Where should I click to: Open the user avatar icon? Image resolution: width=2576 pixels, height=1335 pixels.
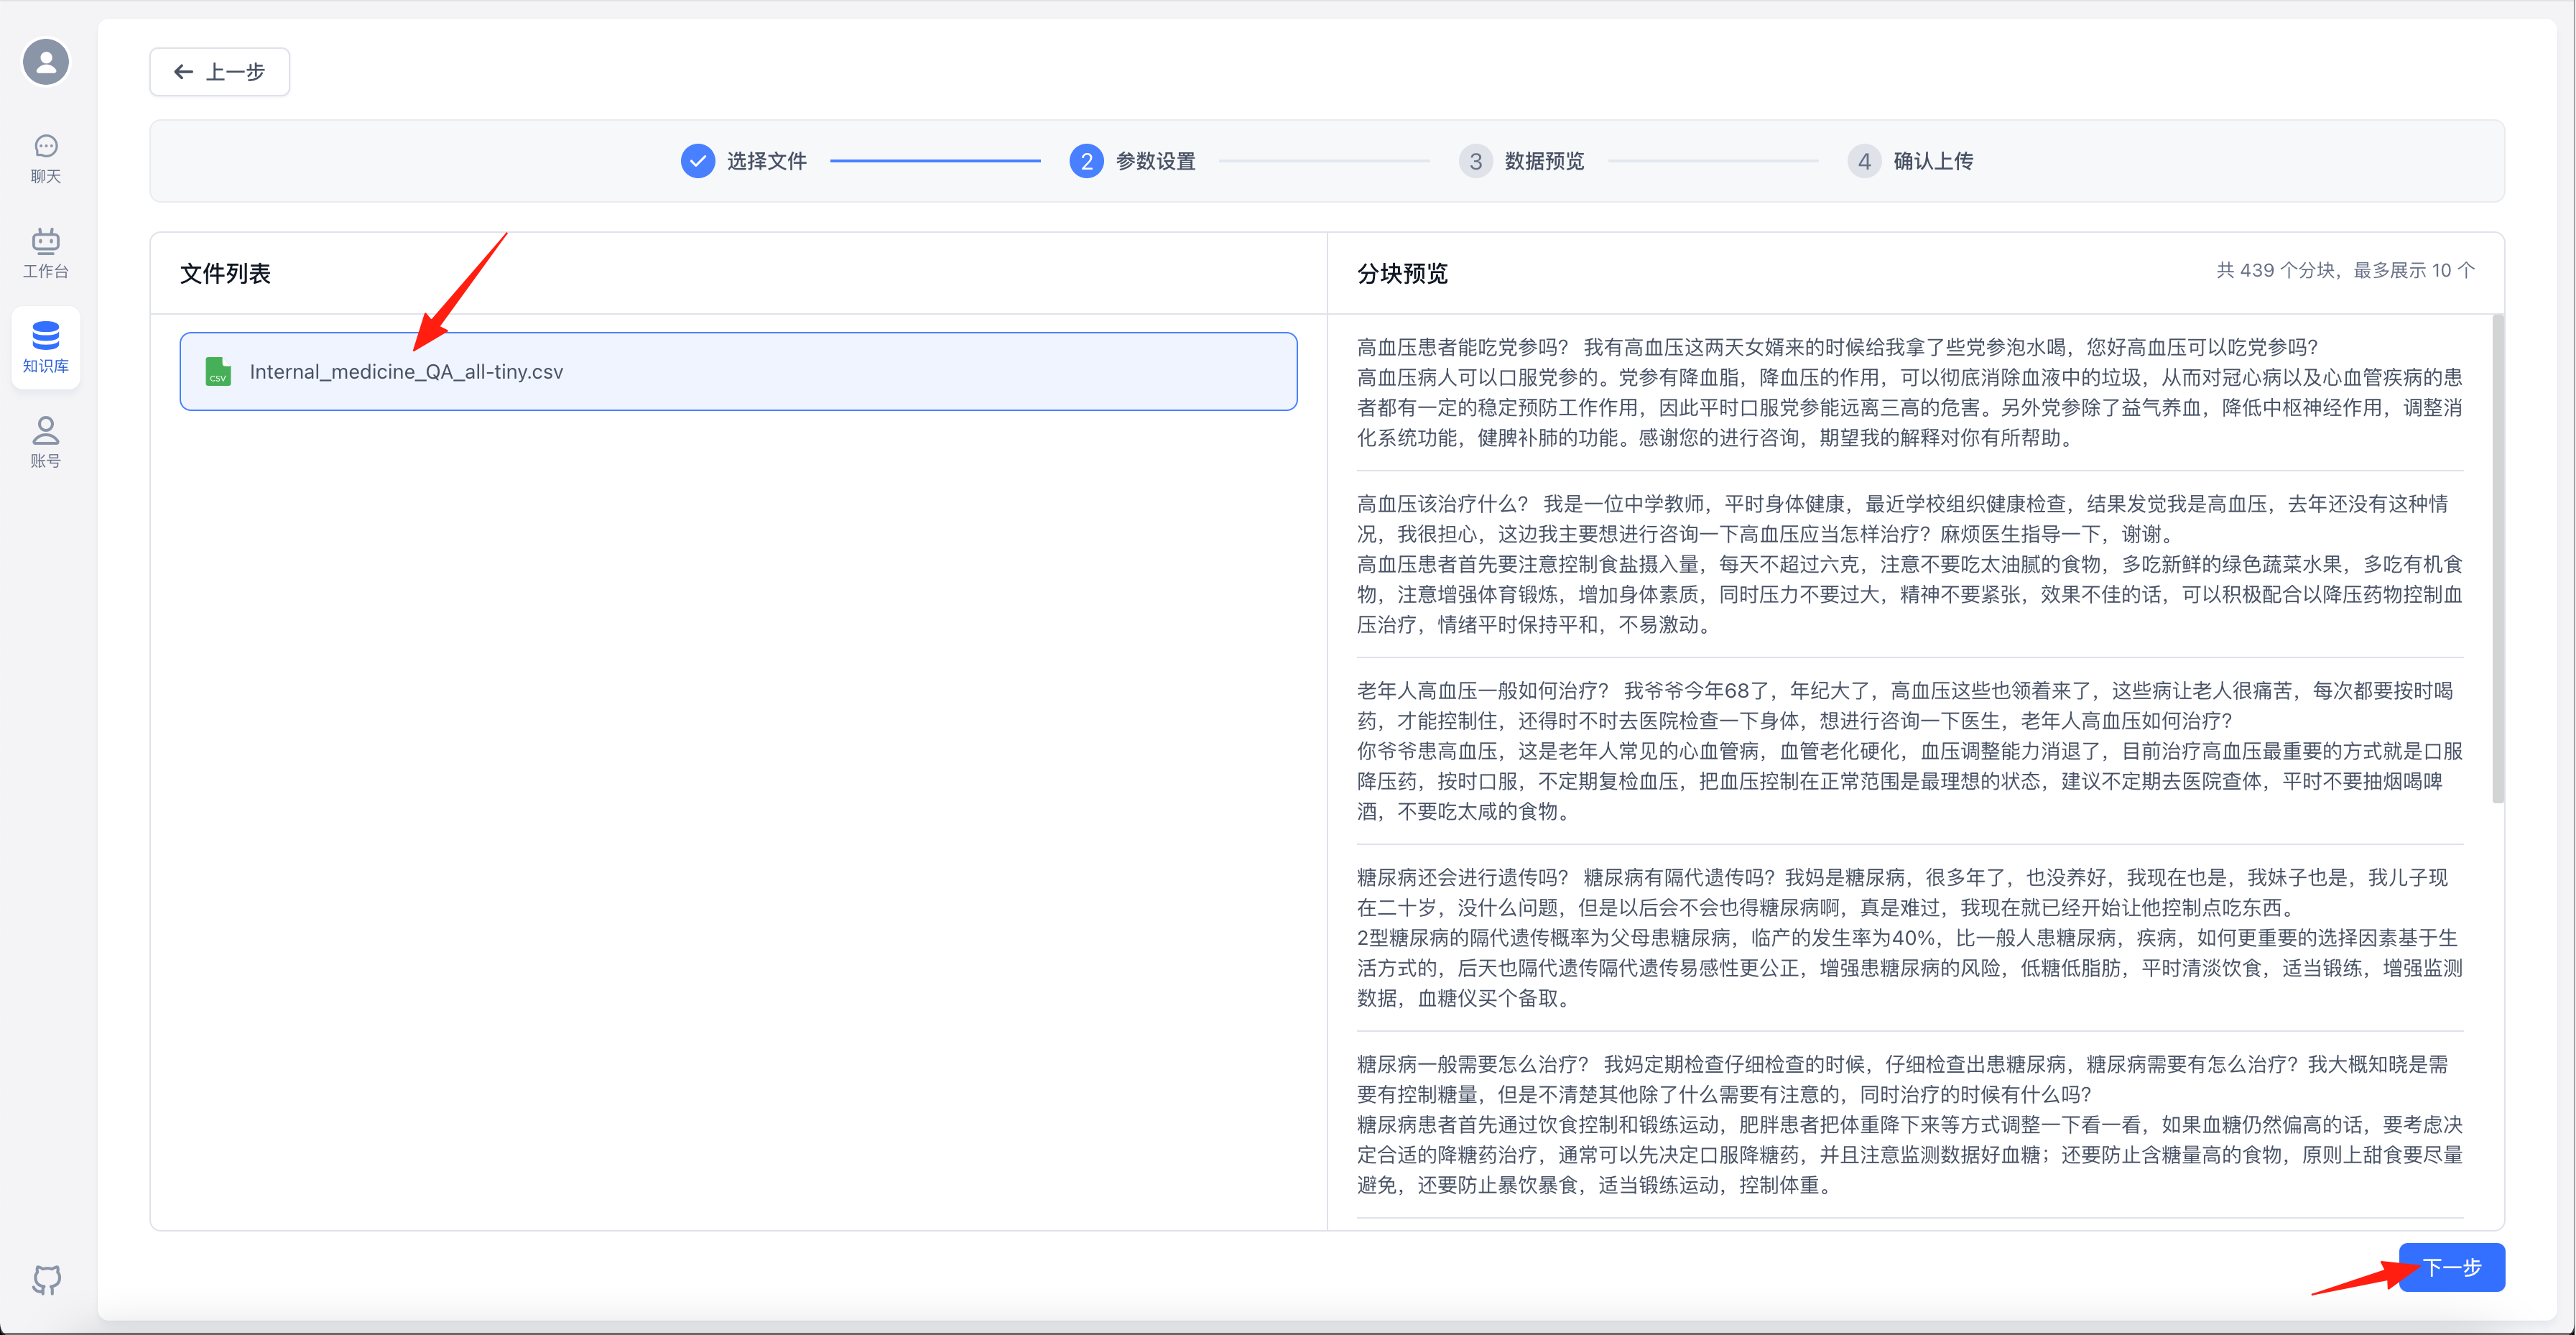46,62
